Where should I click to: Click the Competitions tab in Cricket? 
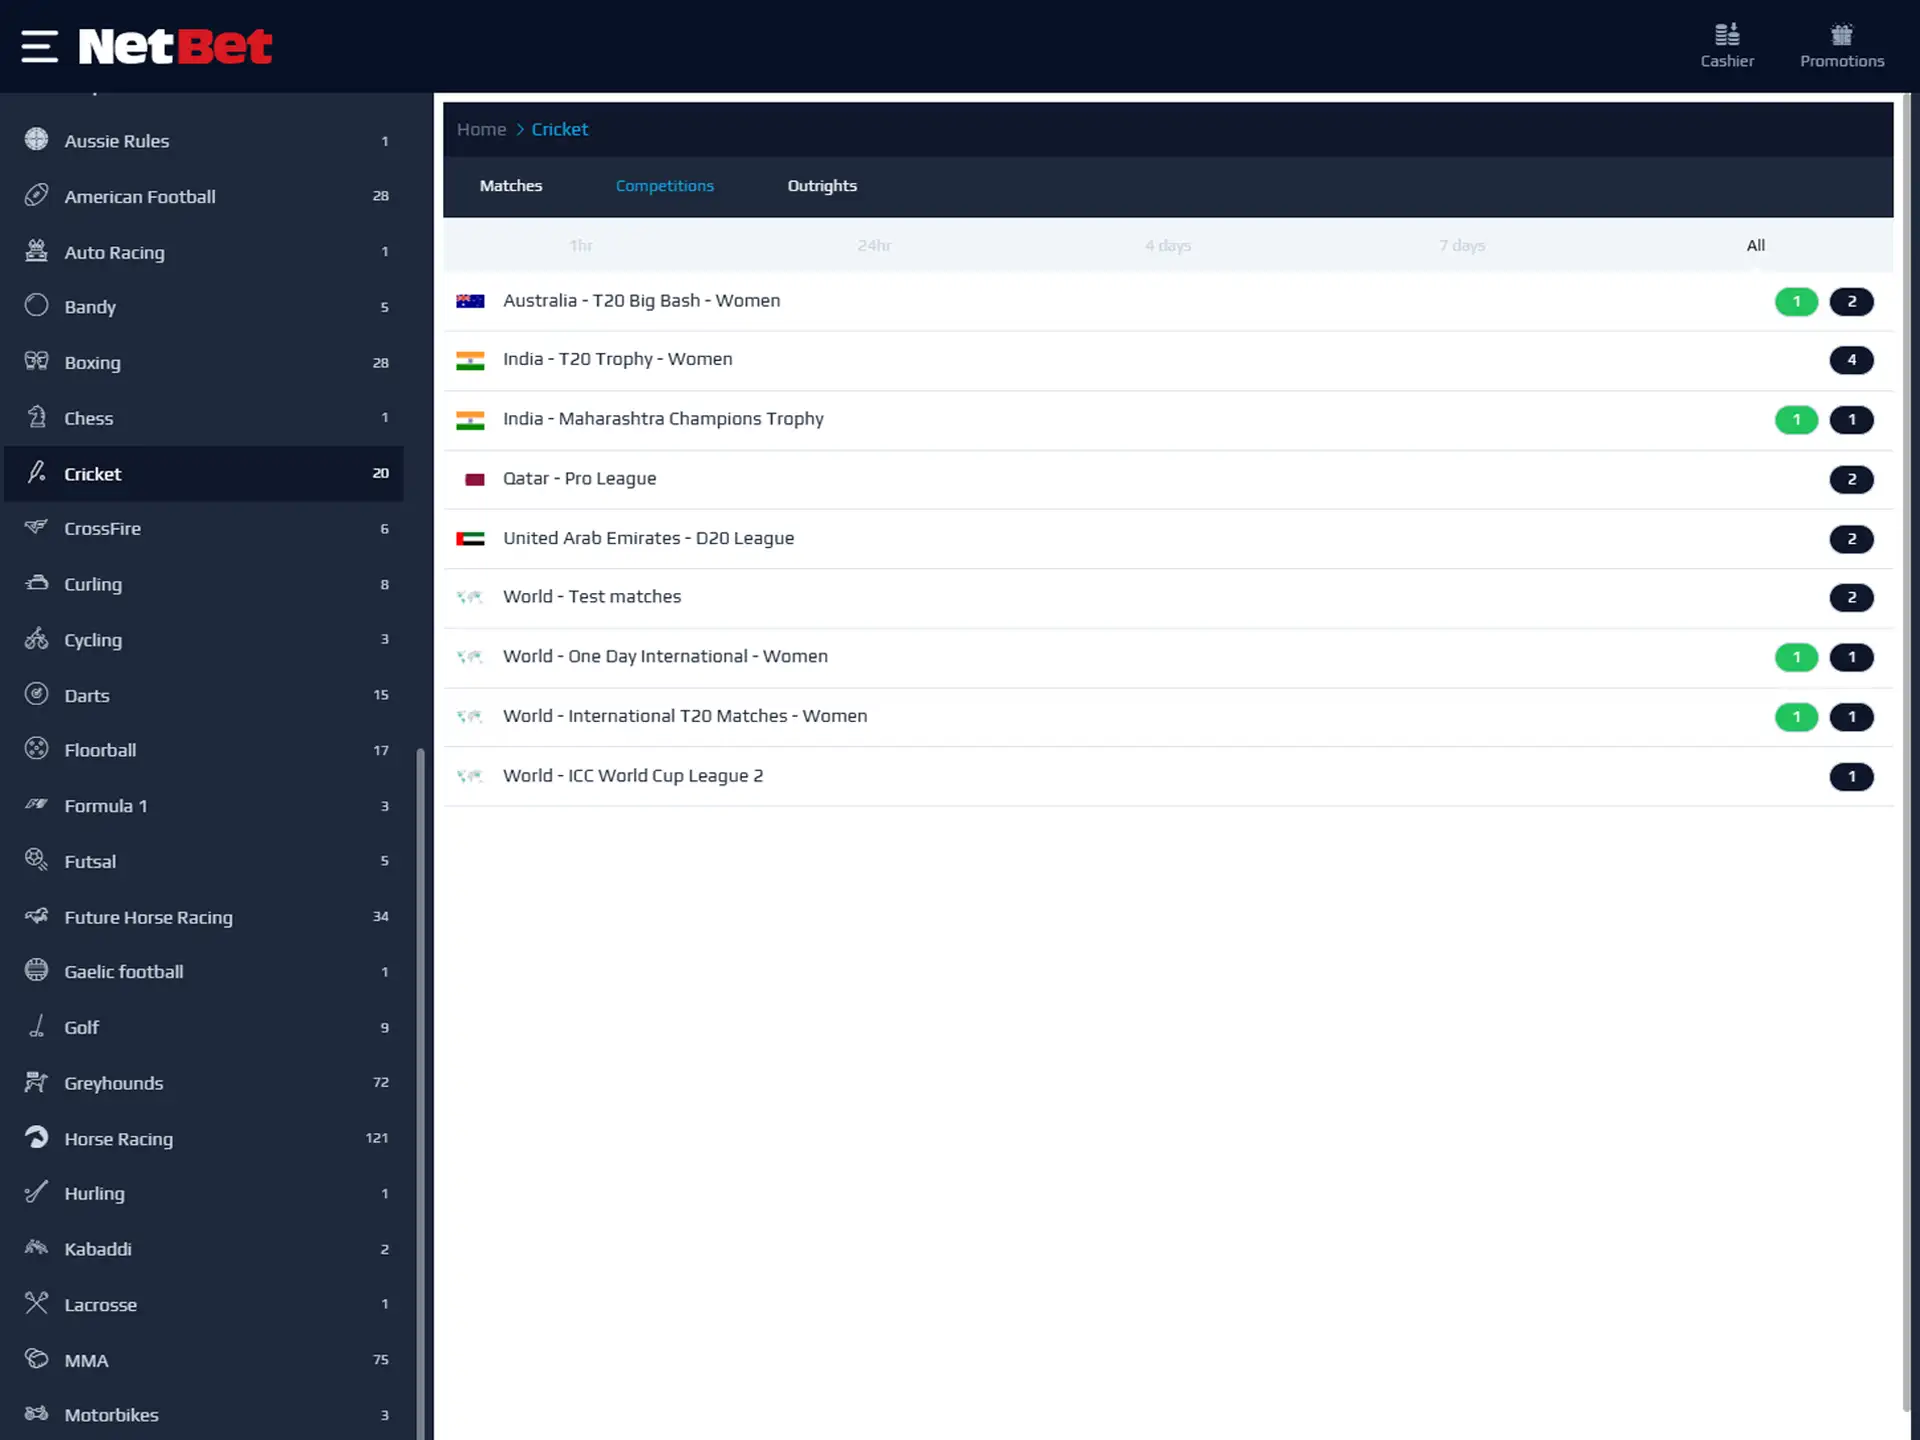(x=665, y=185)
